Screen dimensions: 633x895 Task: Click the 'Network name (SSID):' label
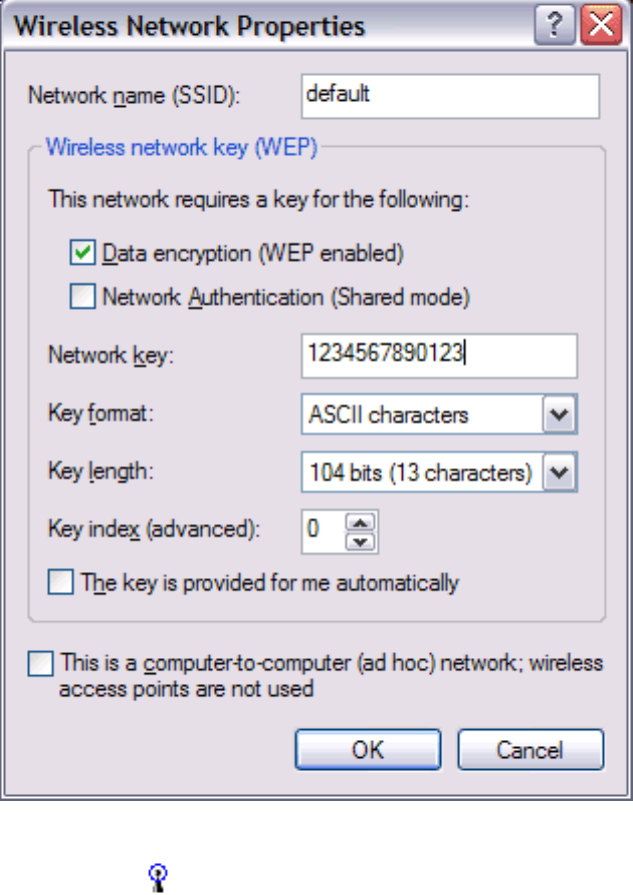point(137,97)
